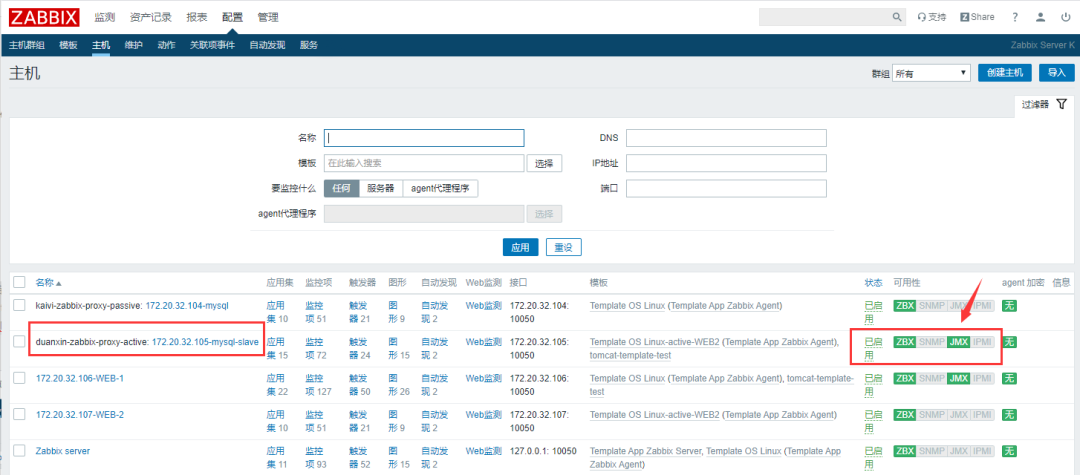Click the power sign-out icon

(1066, 17)
